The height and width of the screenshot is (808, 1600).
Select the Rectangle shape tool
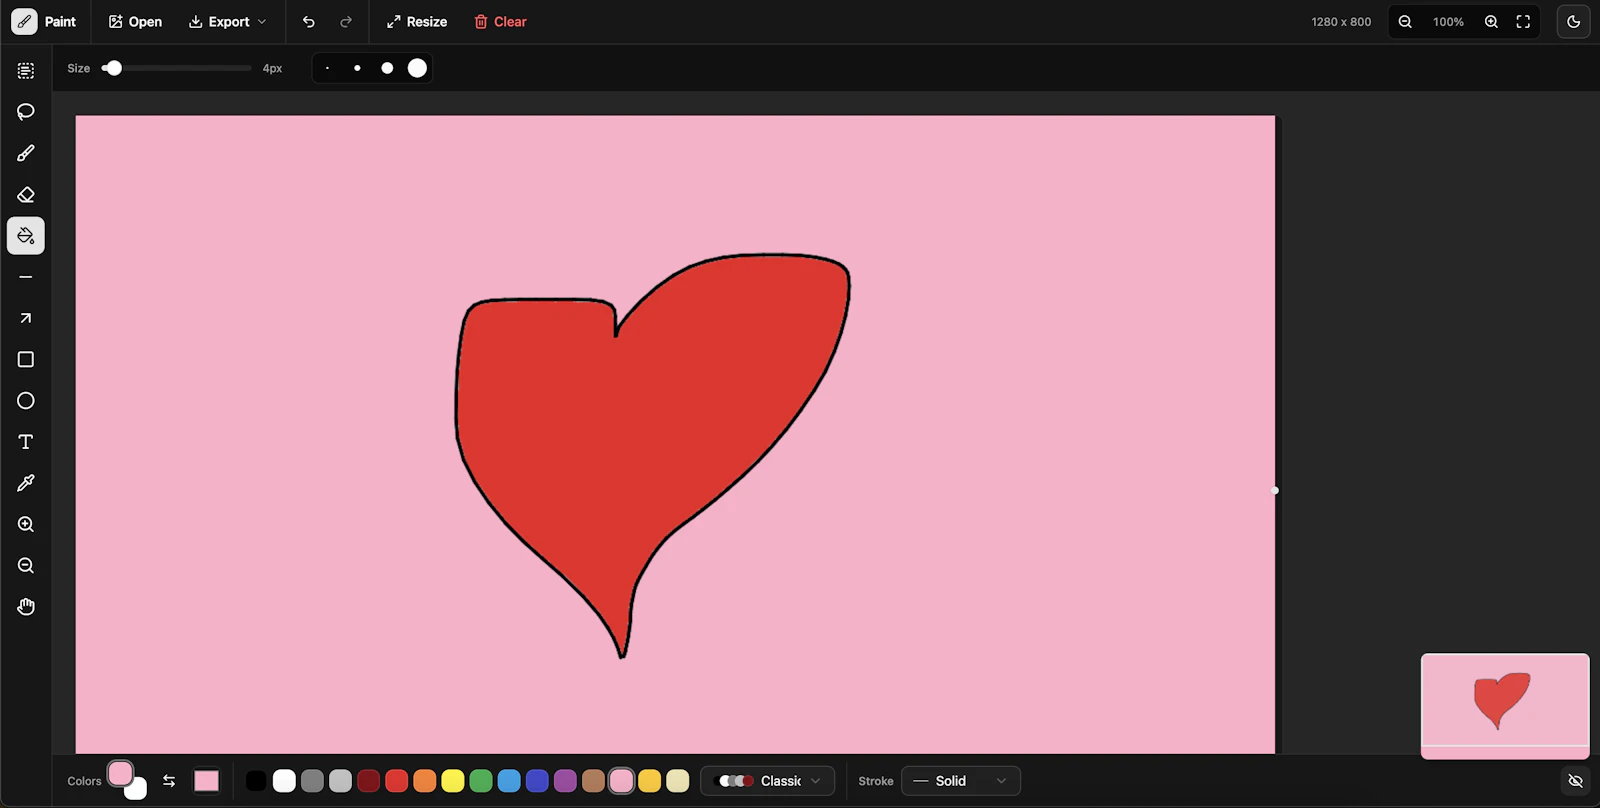pos(26,359)
